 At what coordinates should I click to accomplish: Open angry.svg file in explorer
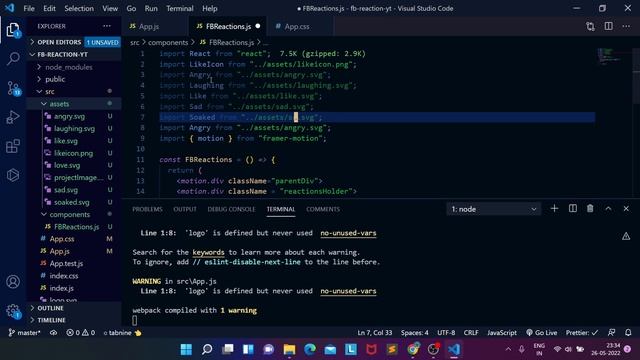[x=69, y=116]
